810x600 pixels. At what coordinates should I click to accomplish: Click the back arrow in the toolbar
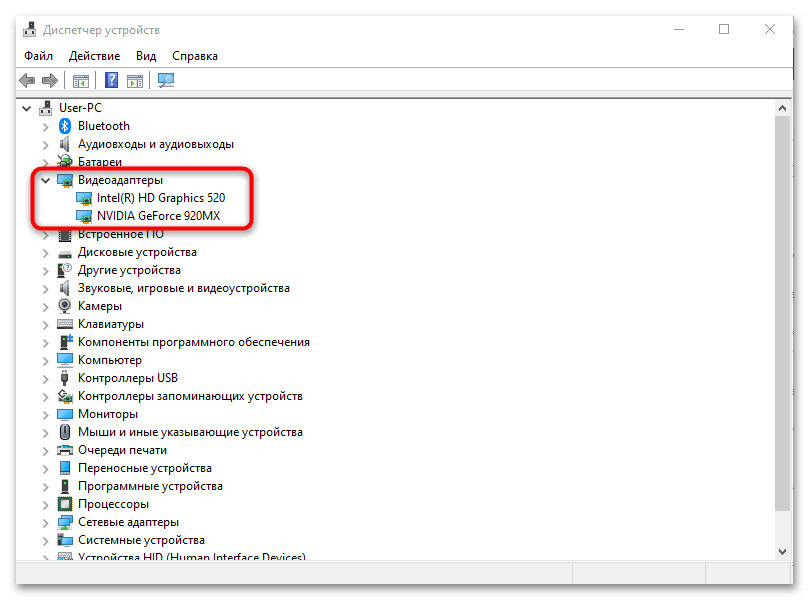[27, 81]
